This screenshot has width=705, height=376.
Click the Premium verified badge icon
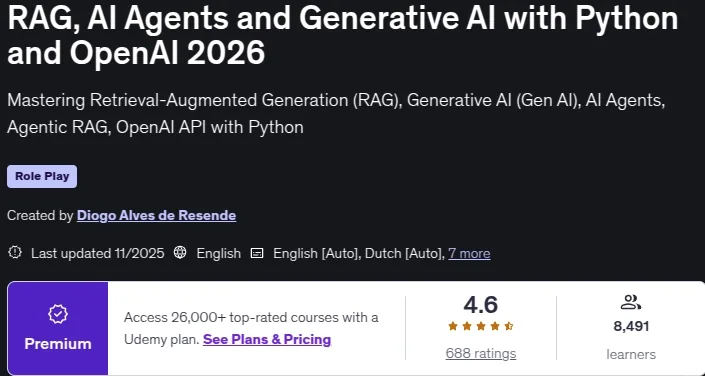coord(58,315)
